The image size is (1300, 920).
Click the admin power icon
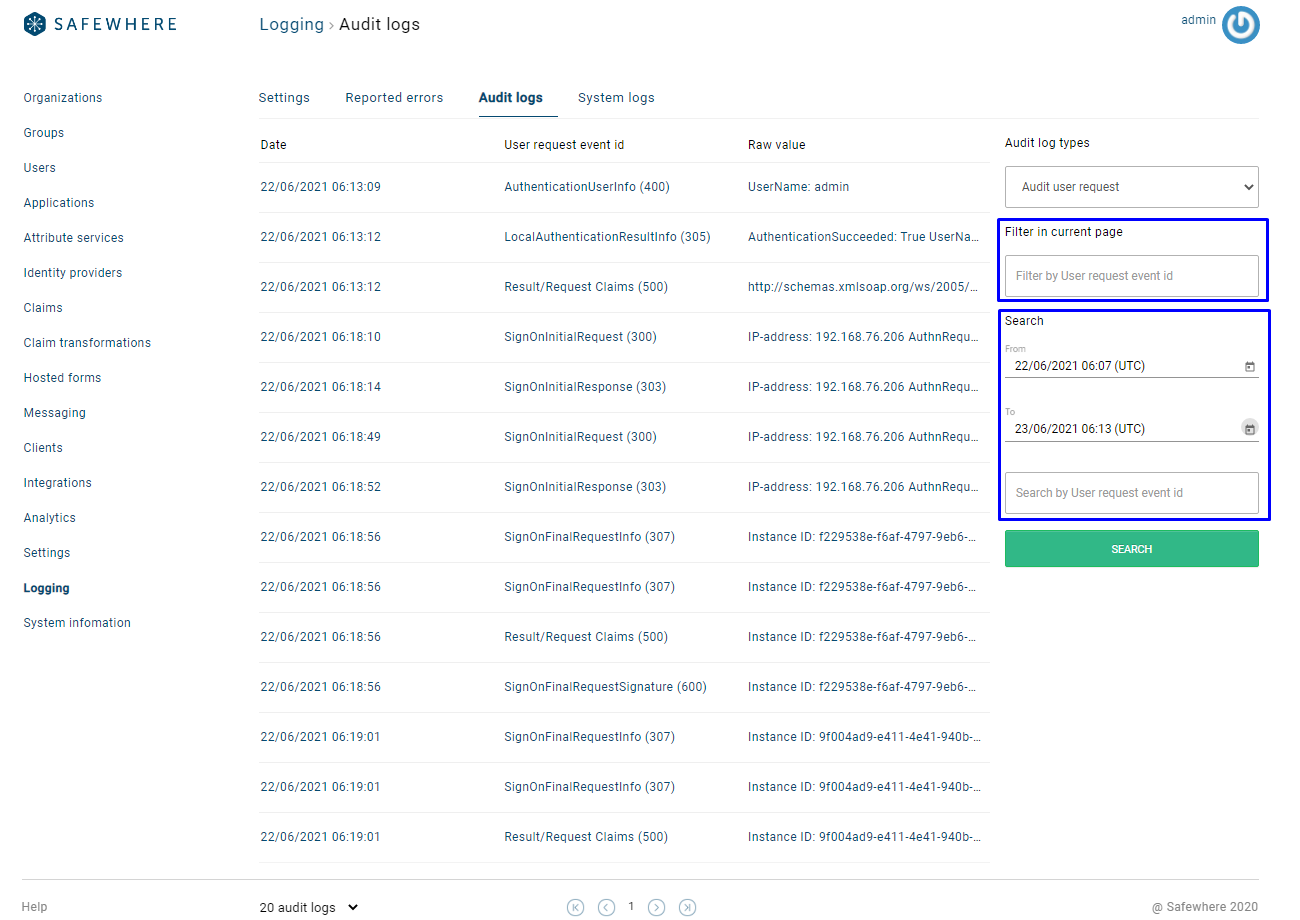pos(1241,26)
